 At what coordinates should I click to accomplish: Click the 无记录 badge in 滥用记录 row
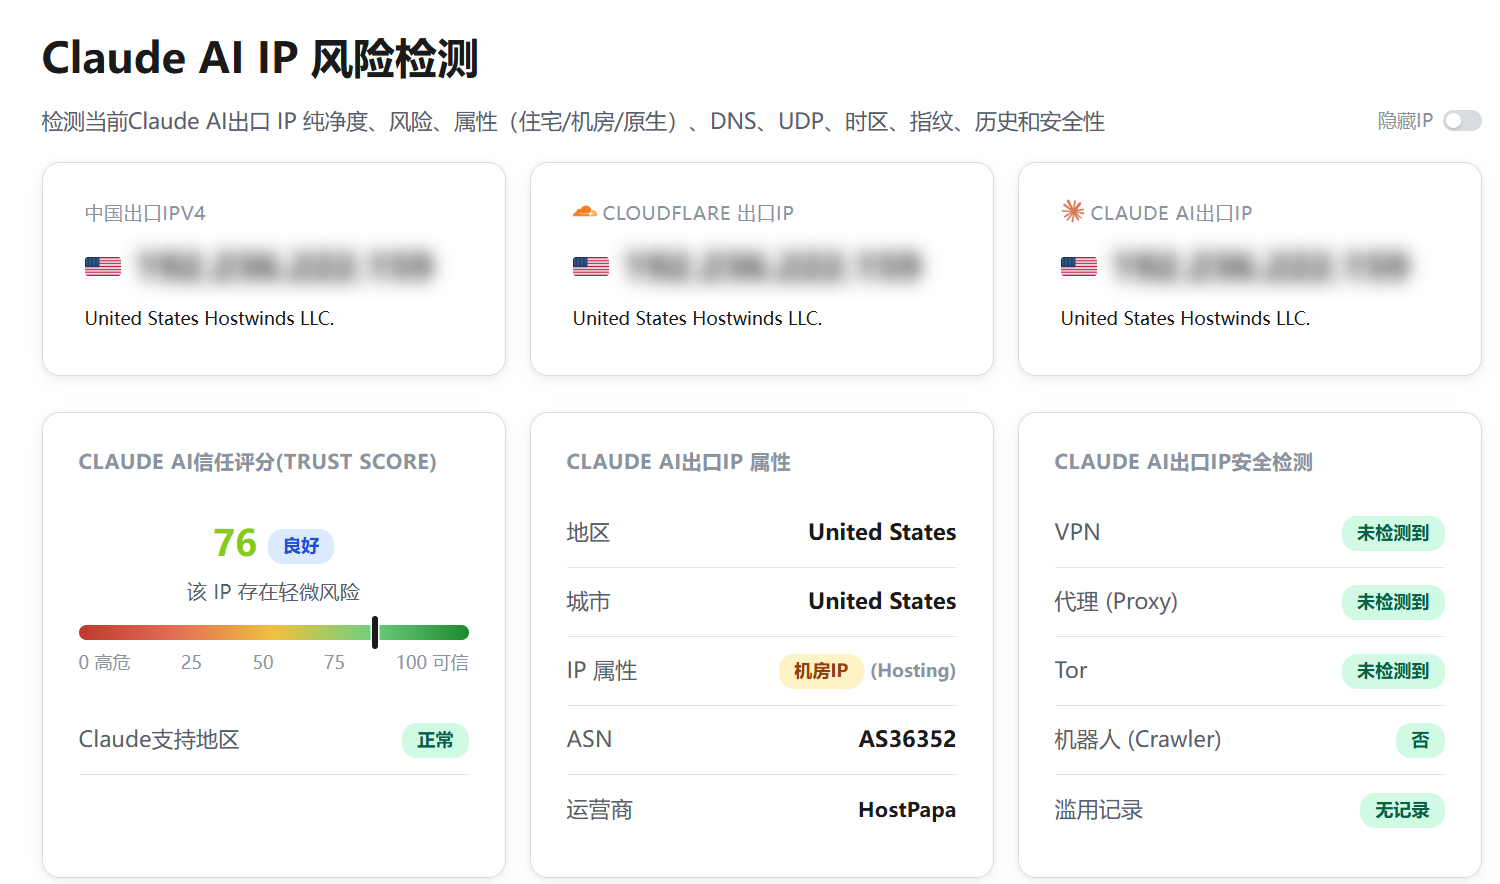coord(1402,810)
